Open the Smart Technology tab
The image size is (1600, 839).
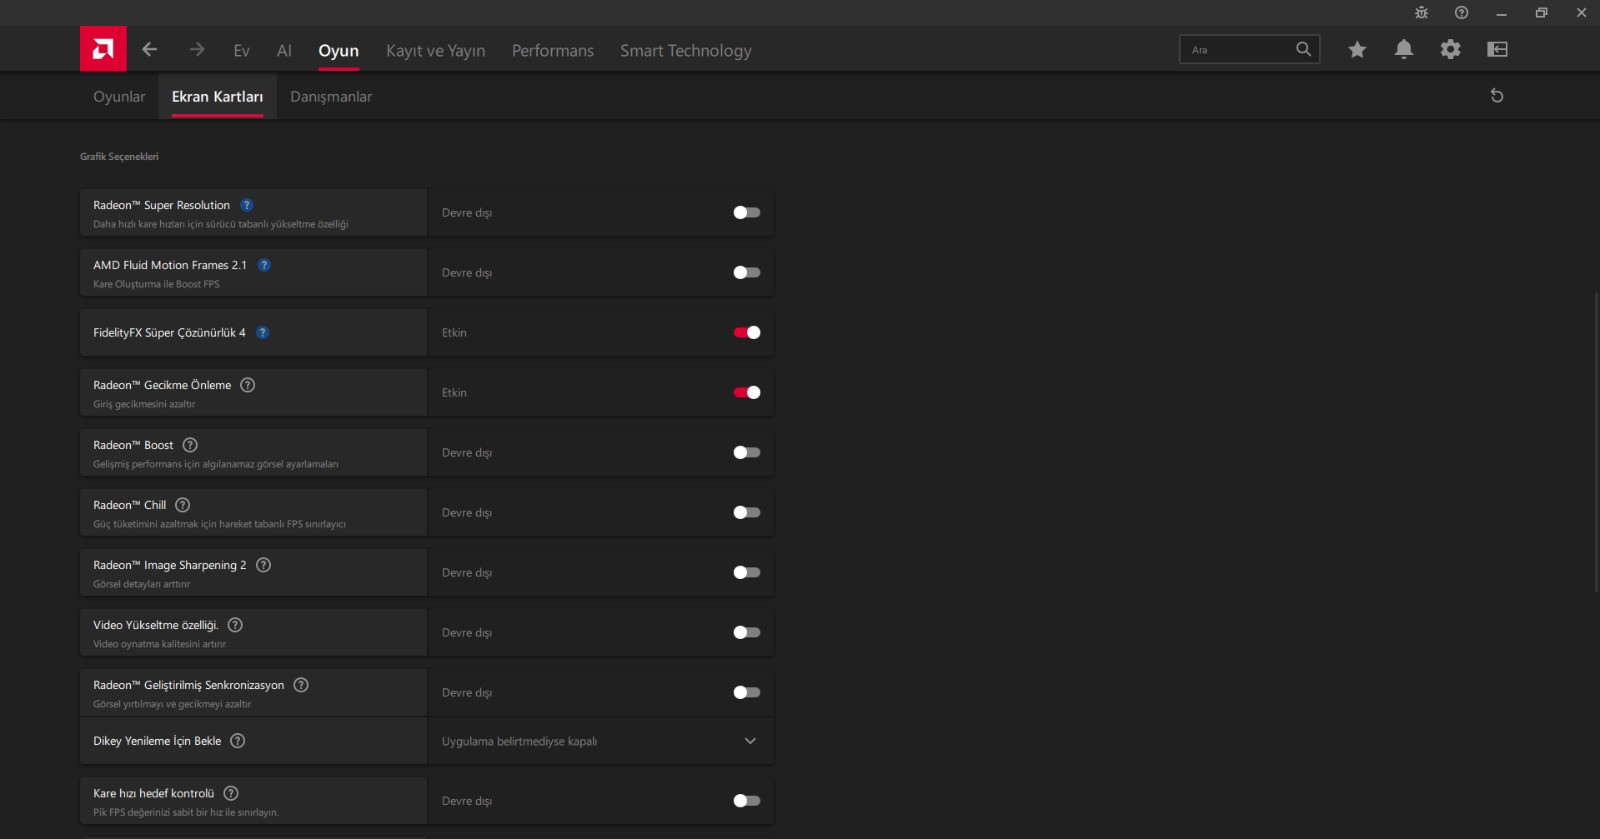pyautogui.click(x=686, y=51)
